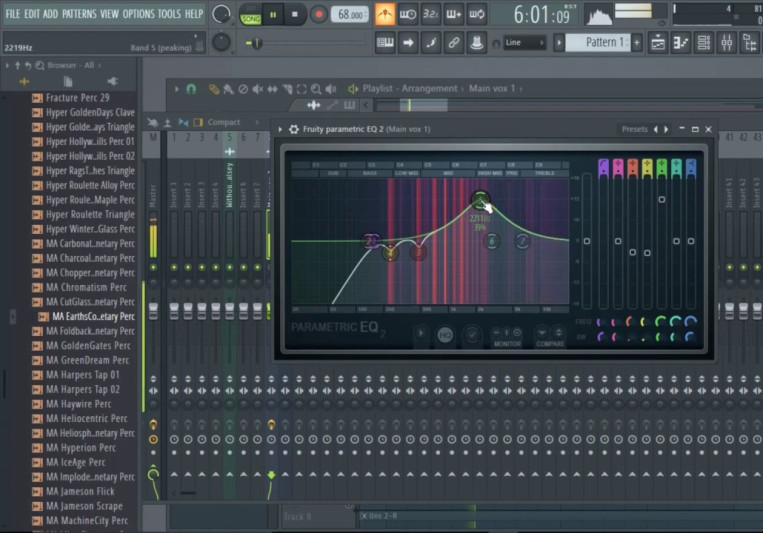Open the ADD menu

pyautogui.click(x=50, y=14)
